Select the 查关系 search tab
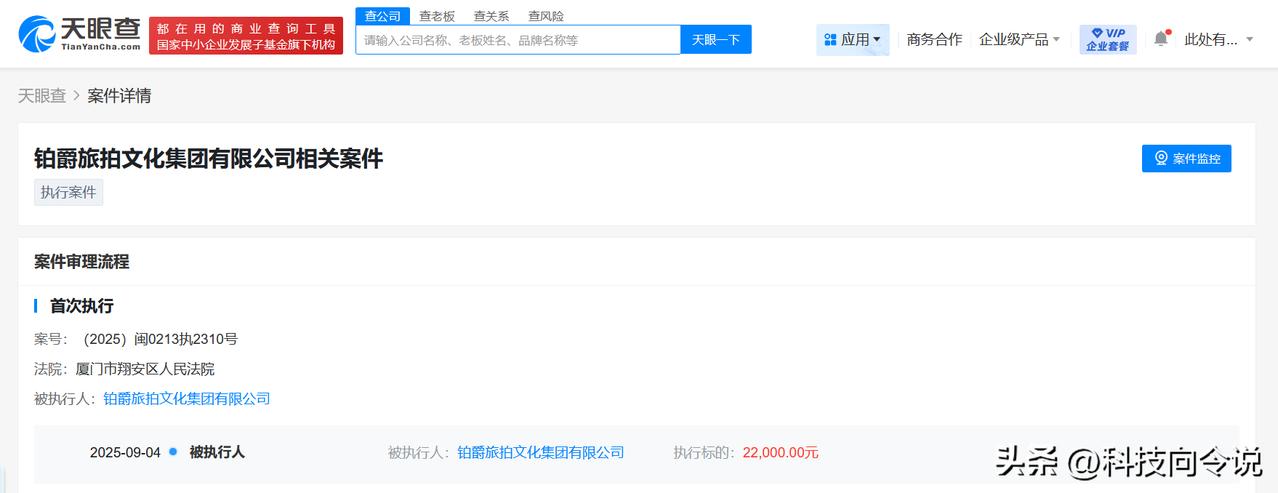 tap(491, 16)
